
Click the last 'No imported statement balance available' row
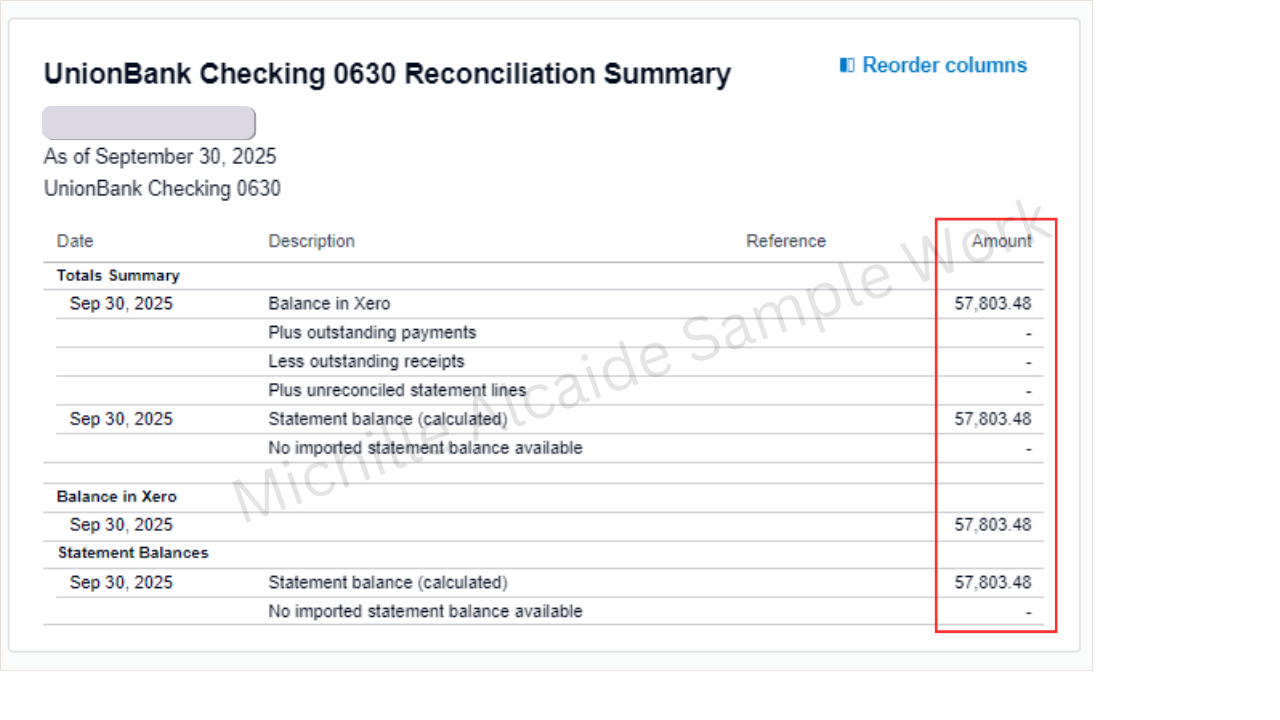[425, 611]
